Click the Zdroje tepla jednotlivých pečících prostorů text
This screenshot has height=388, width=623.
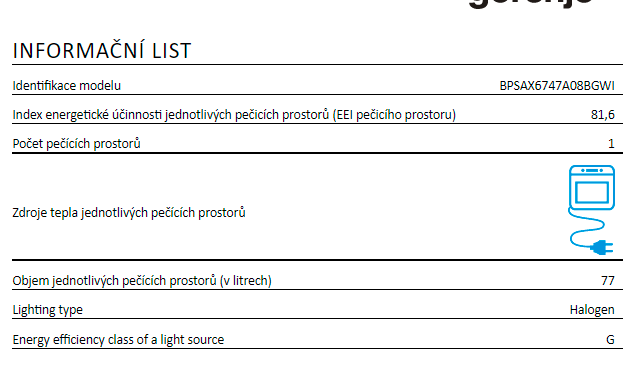pyautogui.click(x=129, y=212)
